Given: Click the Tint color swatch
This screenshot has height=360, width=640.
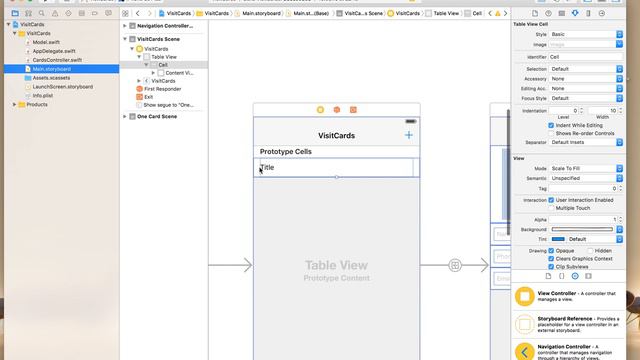Looking at the screenshot, I should click(x=558, y=239).
